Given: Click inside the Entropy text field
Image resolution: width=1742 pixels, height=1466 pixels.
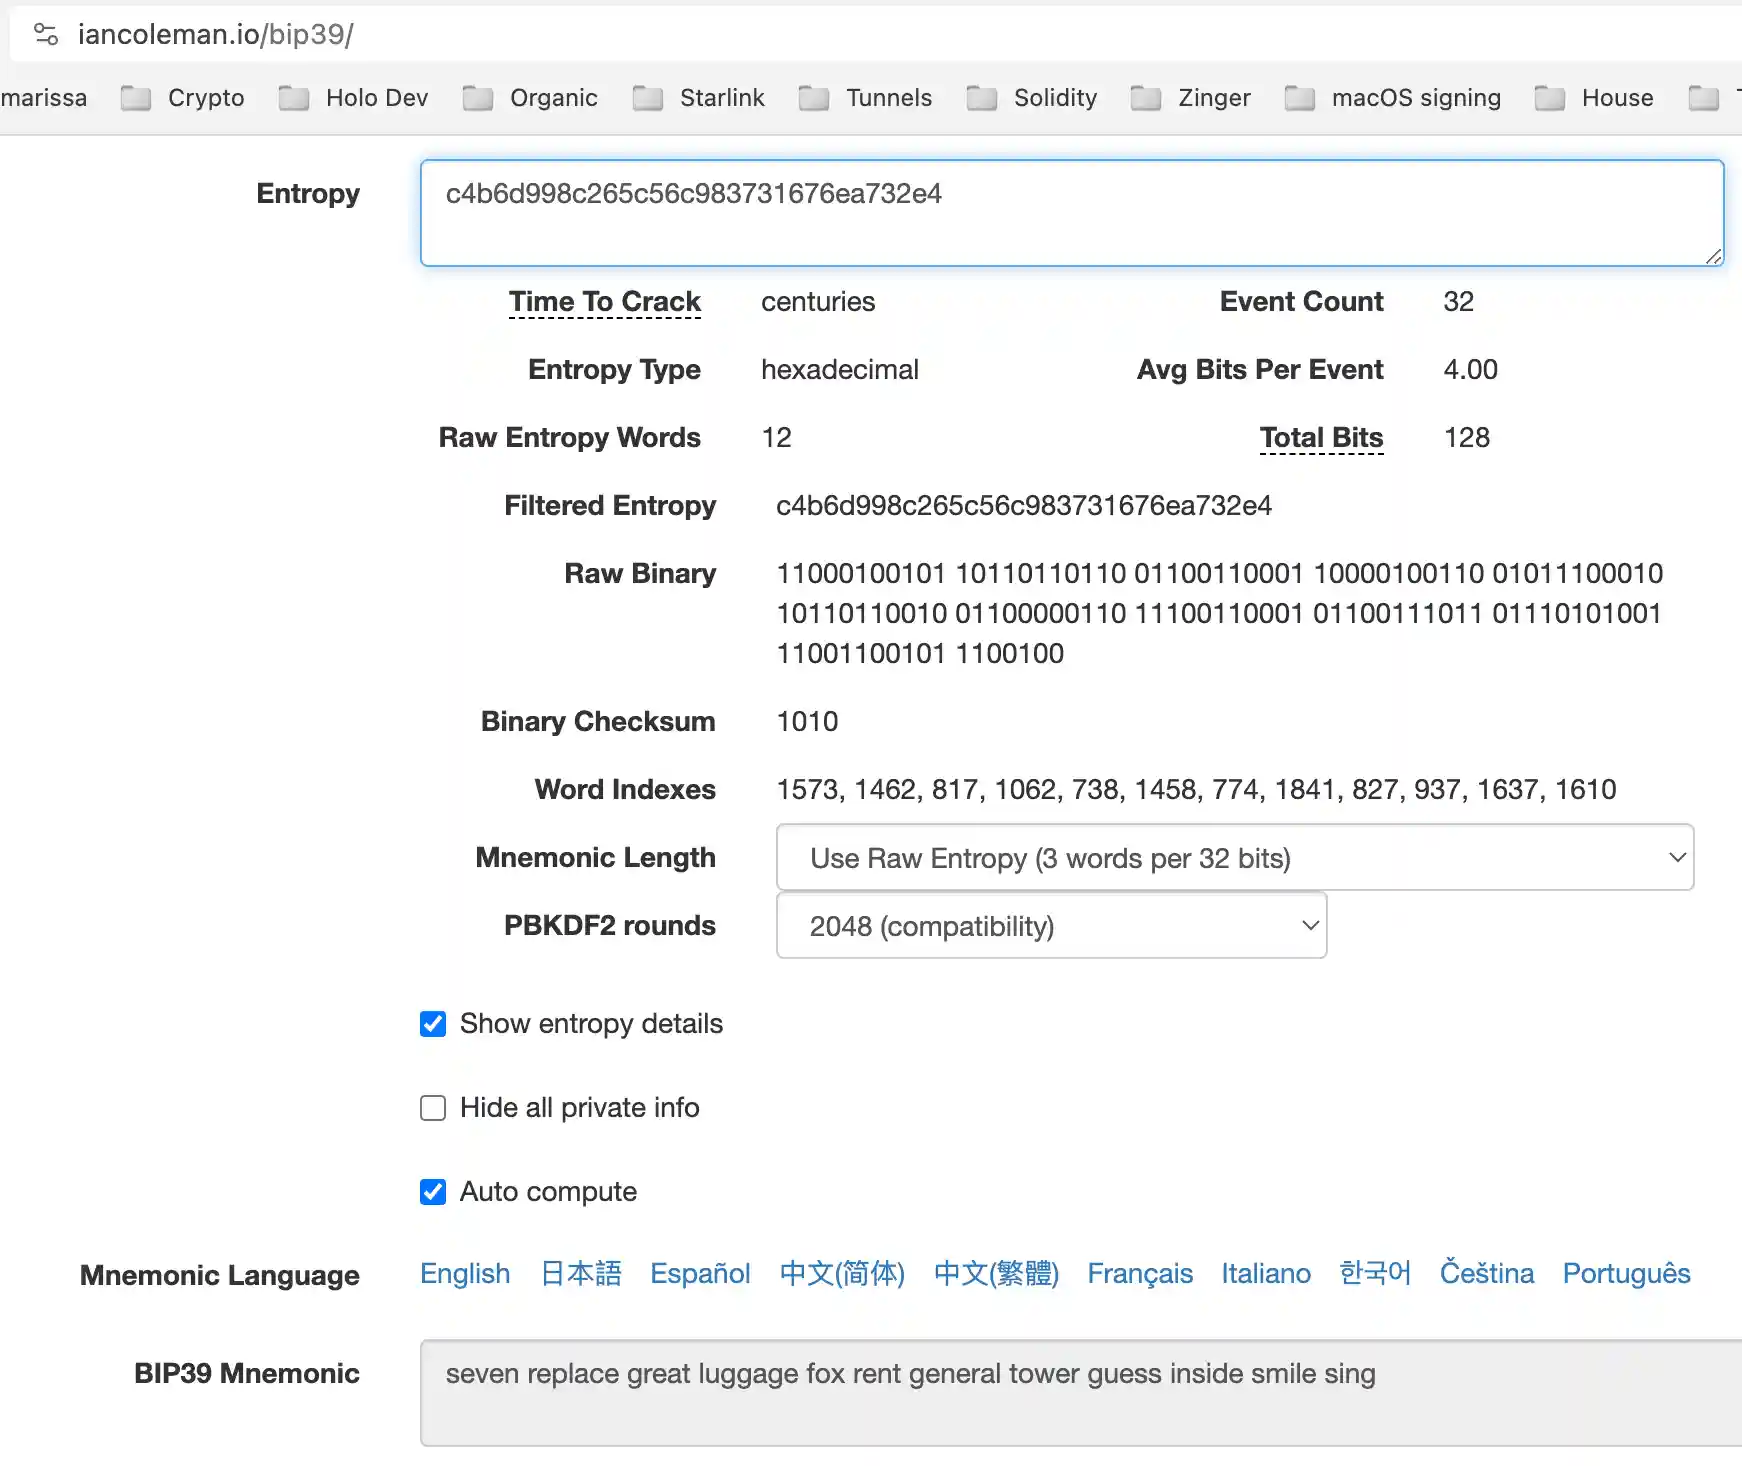Looking at the screenshot, I should coord(1071,213).
